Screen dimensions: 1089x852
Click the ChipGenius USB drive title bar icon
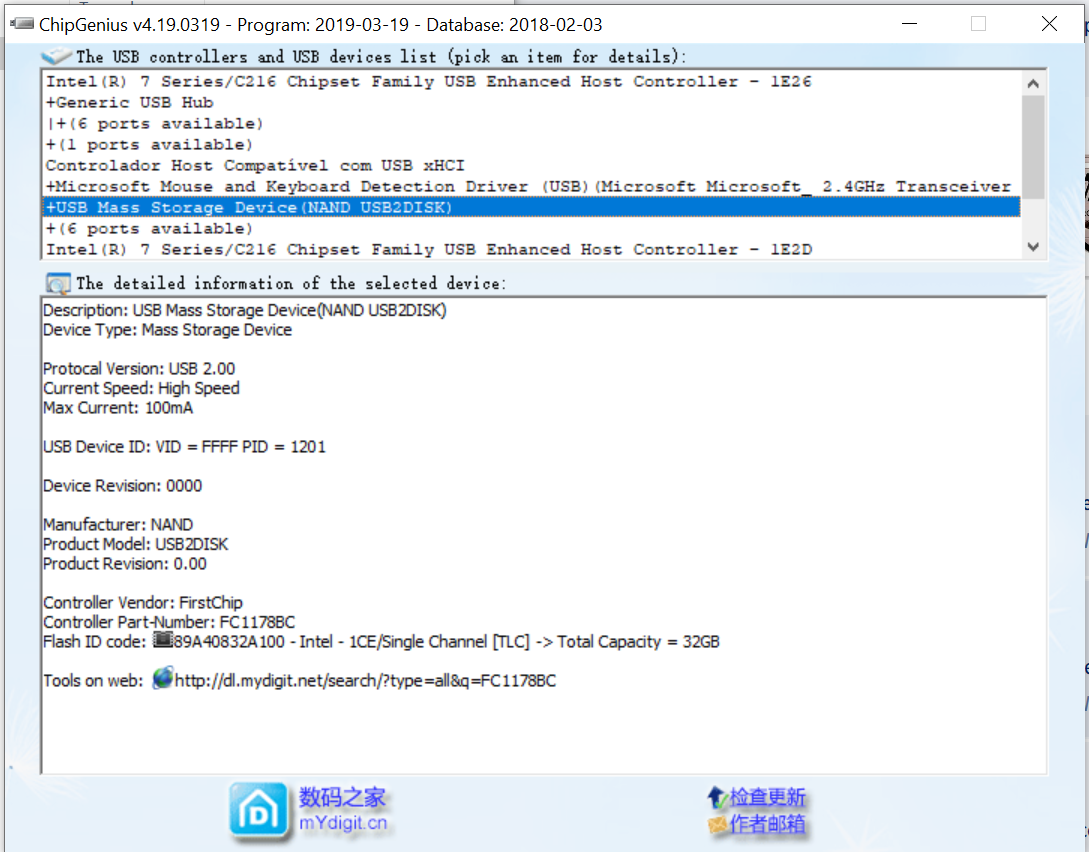click(22, 24)
